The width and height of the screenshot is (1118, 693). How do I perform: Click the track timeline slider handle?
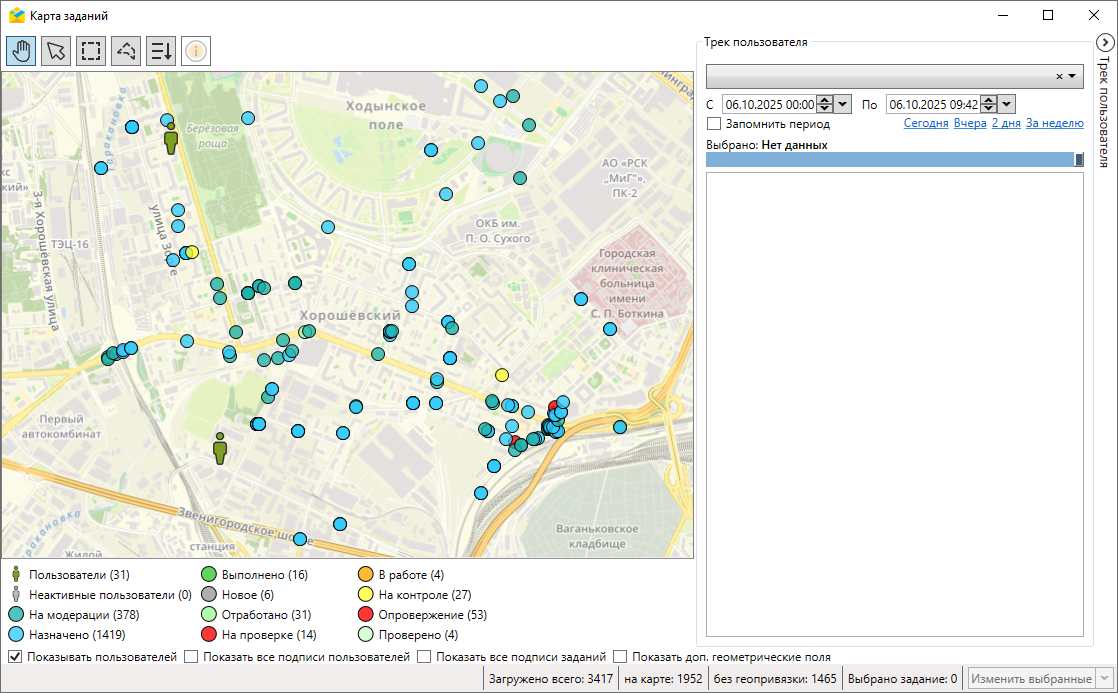click(1079, 159)
